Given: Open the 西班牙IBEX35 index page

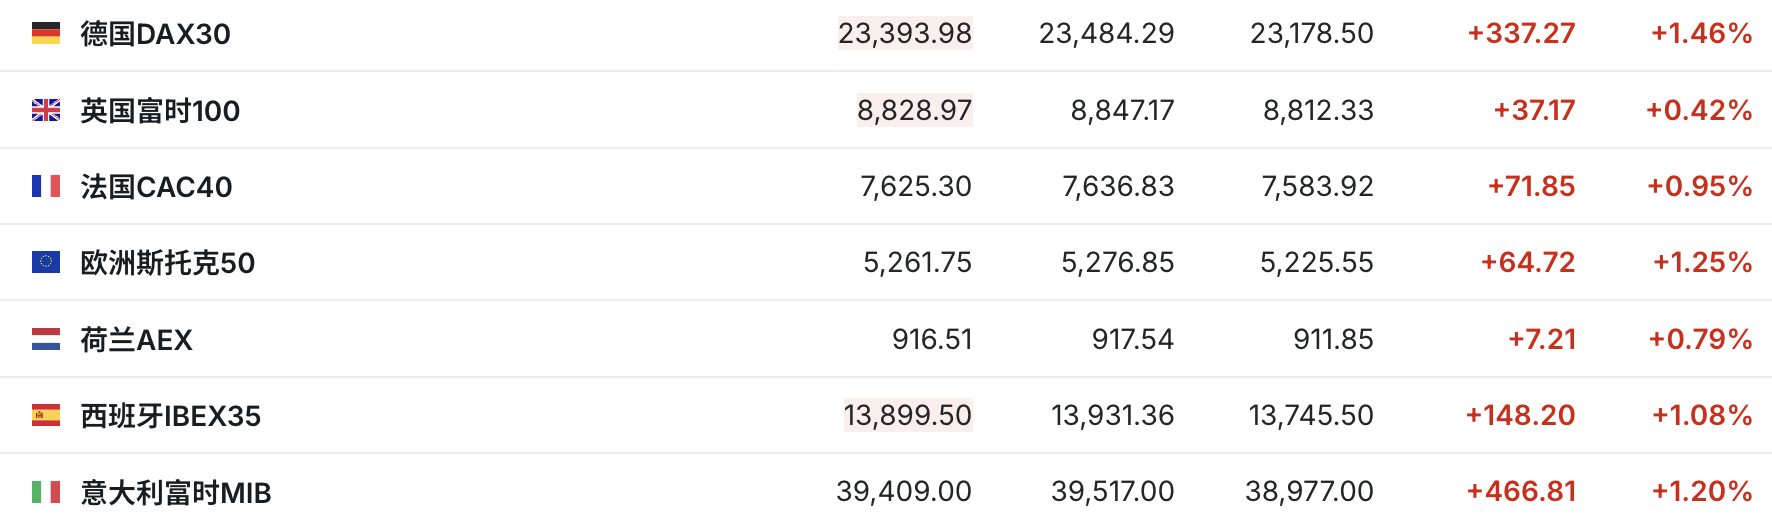Looking at the screenshot, I should [x=170, y=416].
